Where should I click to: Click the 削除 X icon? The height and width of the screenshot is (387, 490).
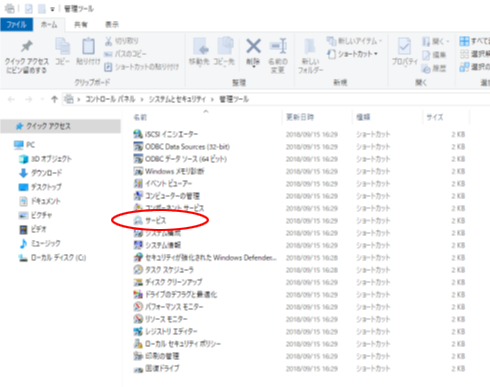(x=253, y=46)
